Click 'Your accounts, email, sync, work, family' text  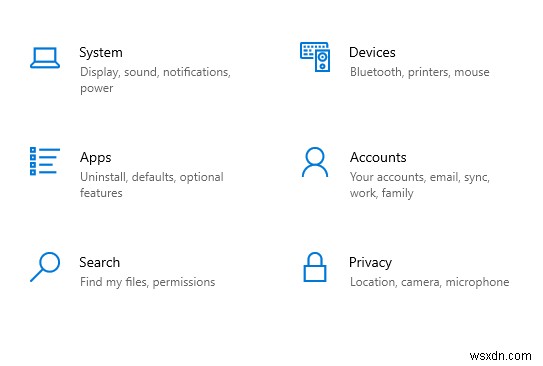[420, 185]
